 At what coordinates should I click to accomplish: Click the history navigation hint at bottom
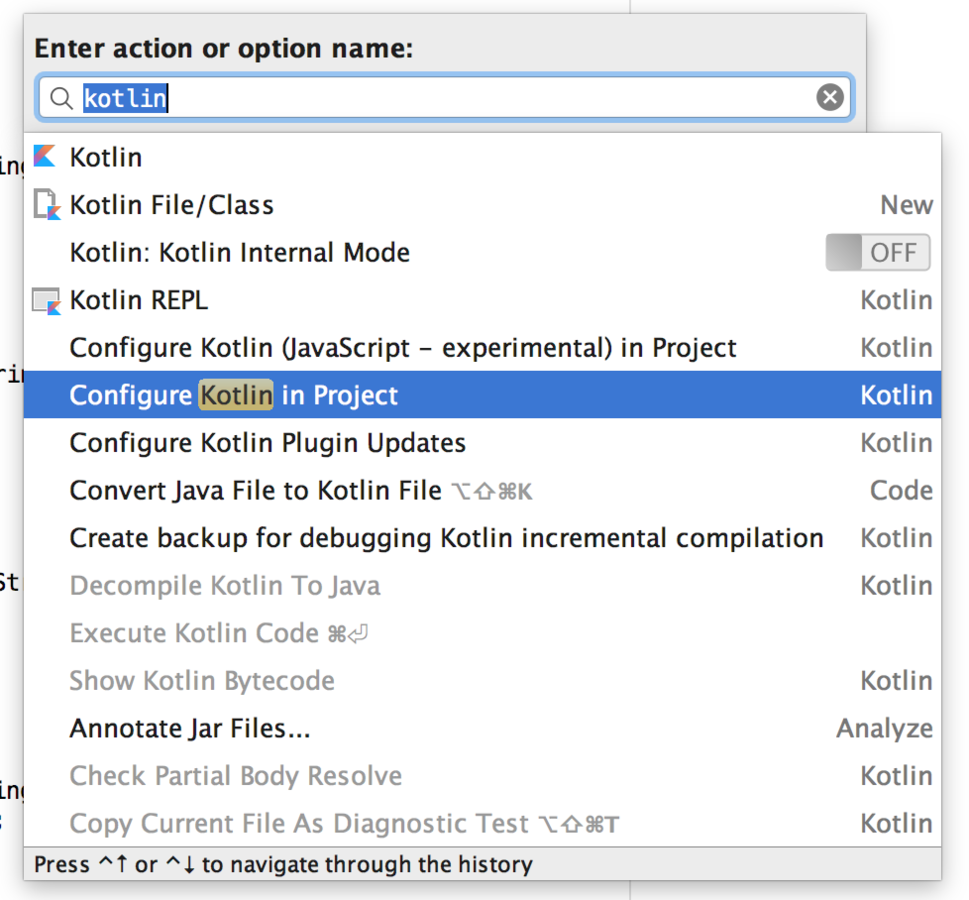click(283, 864)
